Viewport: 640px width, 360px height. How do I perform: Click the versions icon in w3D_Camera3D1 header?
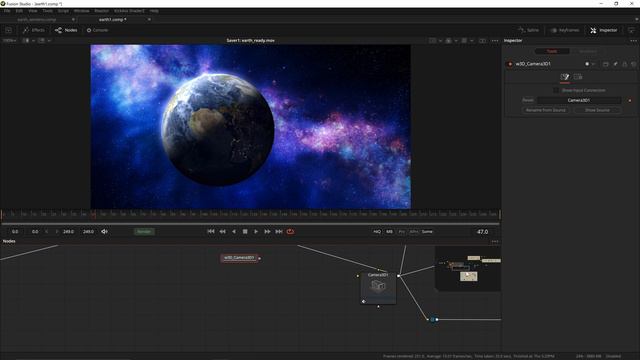coord(606,64)
